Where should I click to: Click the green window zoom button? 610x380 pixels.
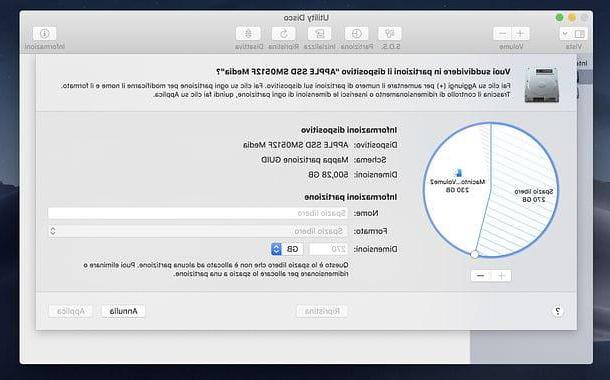[559, 18]
